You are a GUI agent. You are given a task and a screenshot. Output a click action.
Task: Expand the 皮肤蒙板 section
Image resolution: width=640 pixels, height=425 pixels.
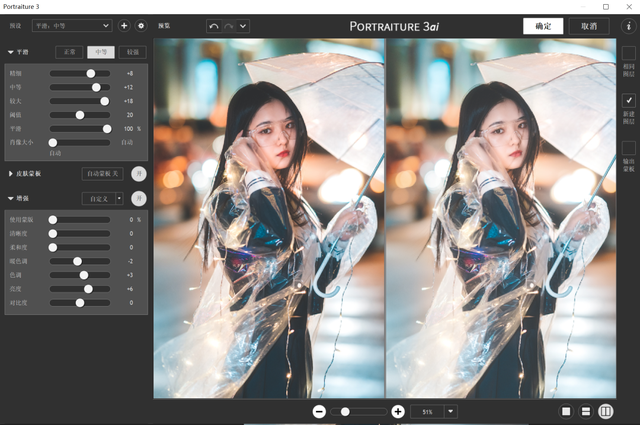(x=11, y=173)
